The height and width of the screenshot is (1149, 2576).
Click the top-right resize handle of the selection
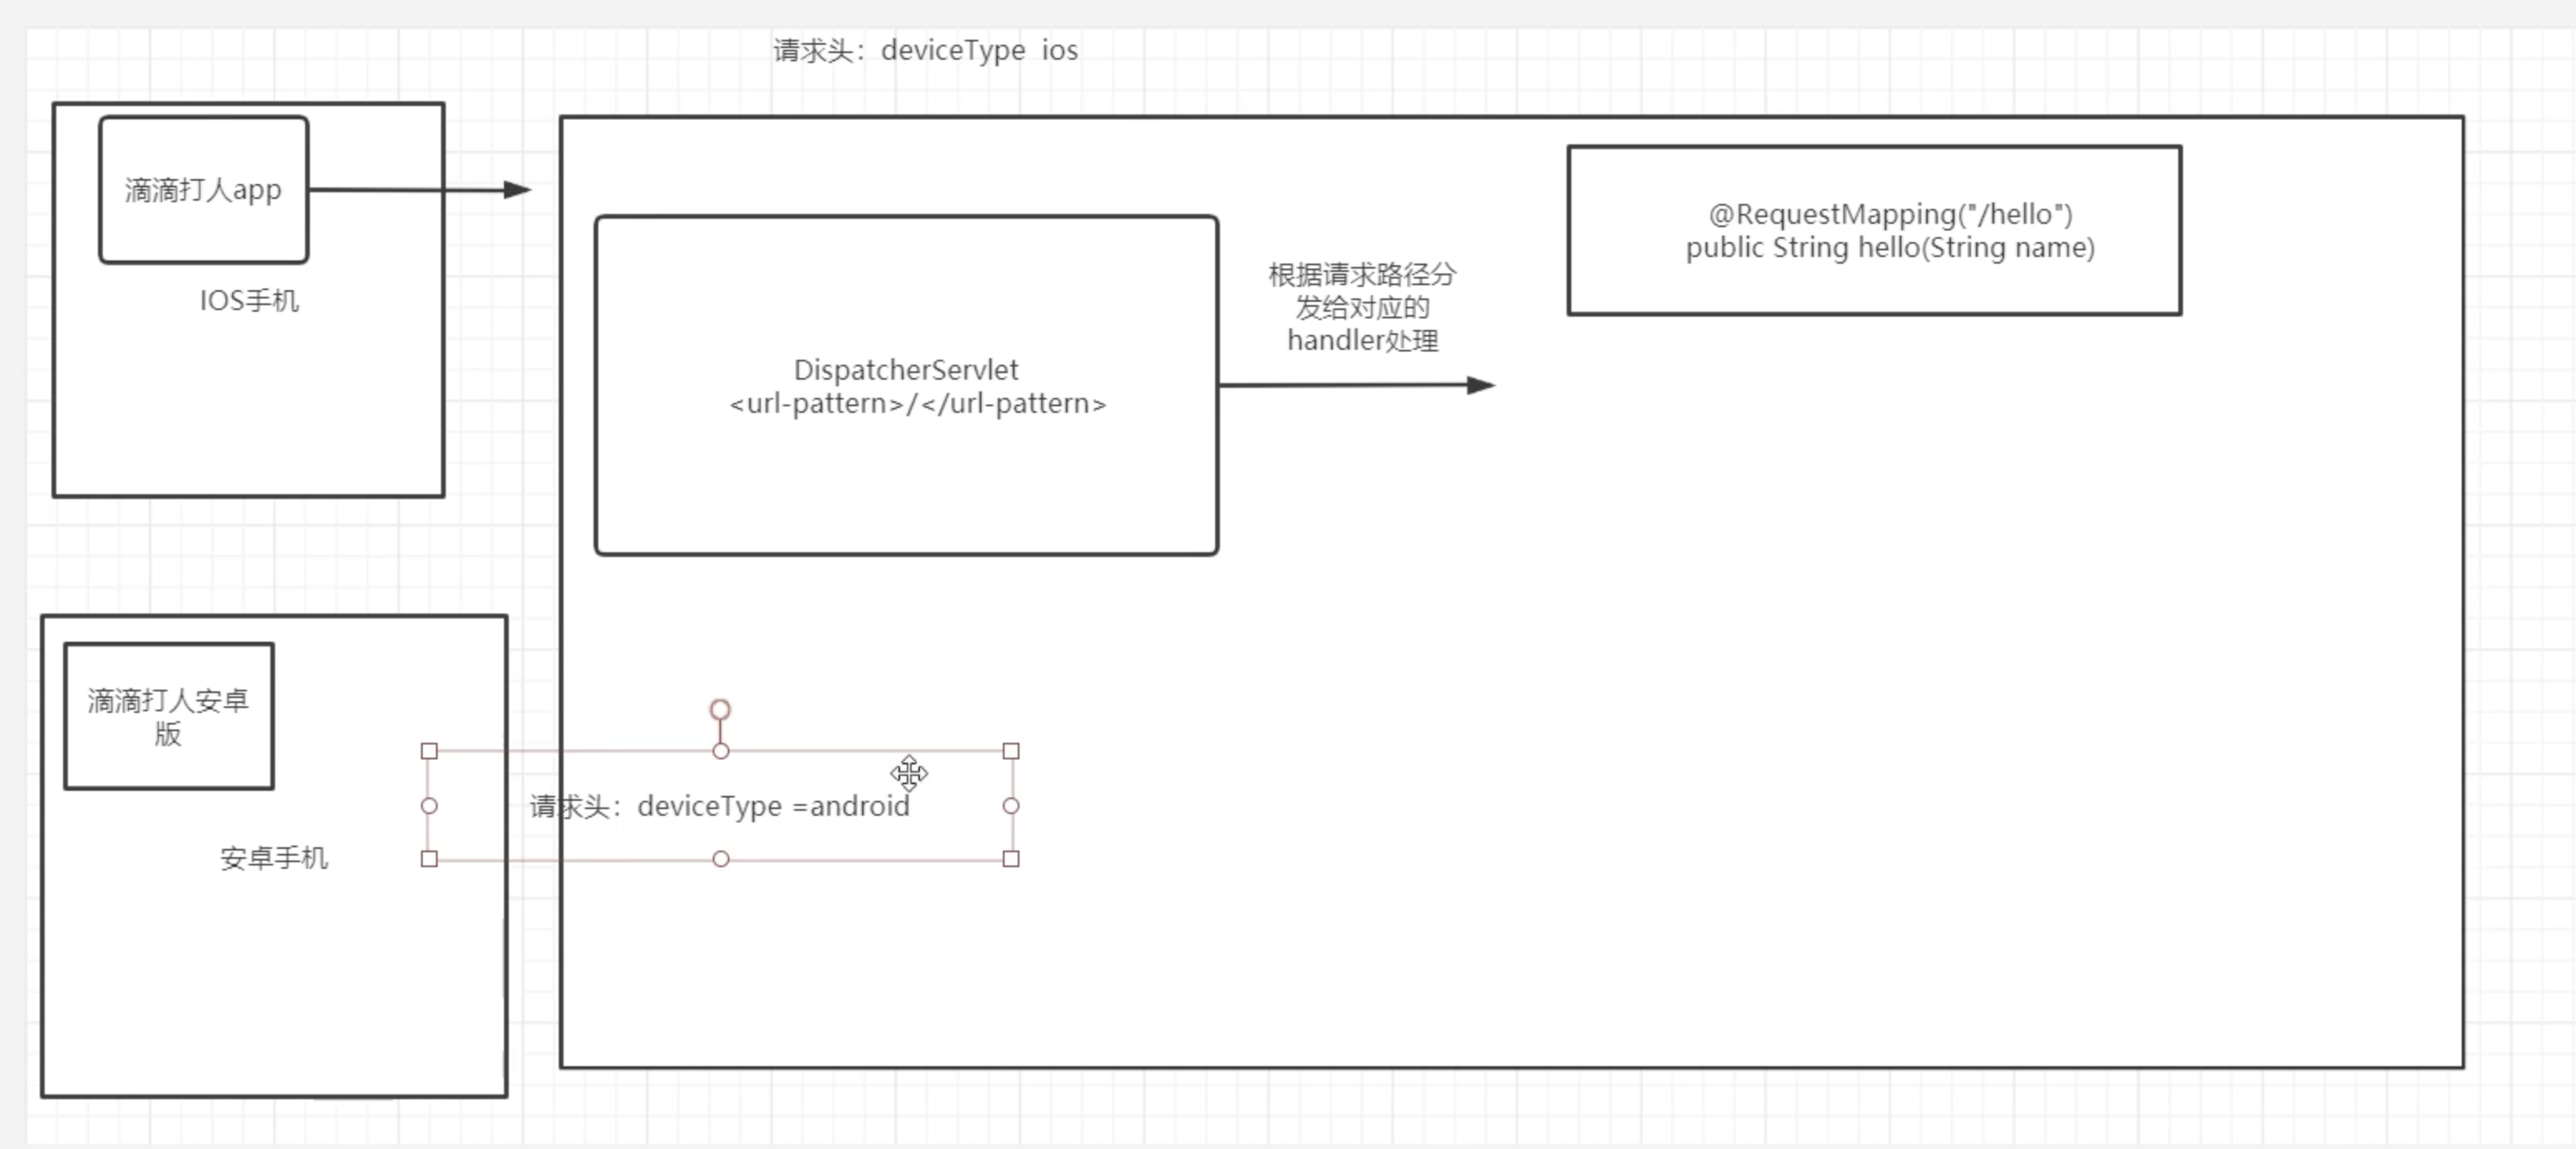(x=1011, y=751)
